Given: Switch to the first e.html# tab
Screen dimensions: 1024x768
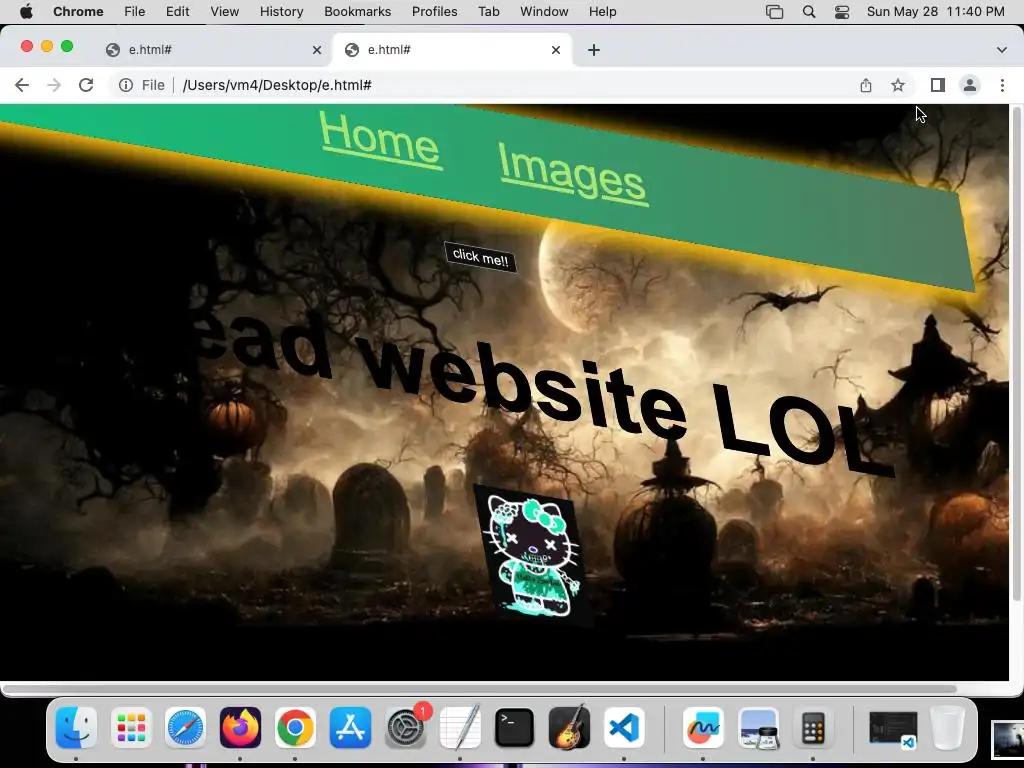Looking at the screenshot, I should click(x=214, y=50).
